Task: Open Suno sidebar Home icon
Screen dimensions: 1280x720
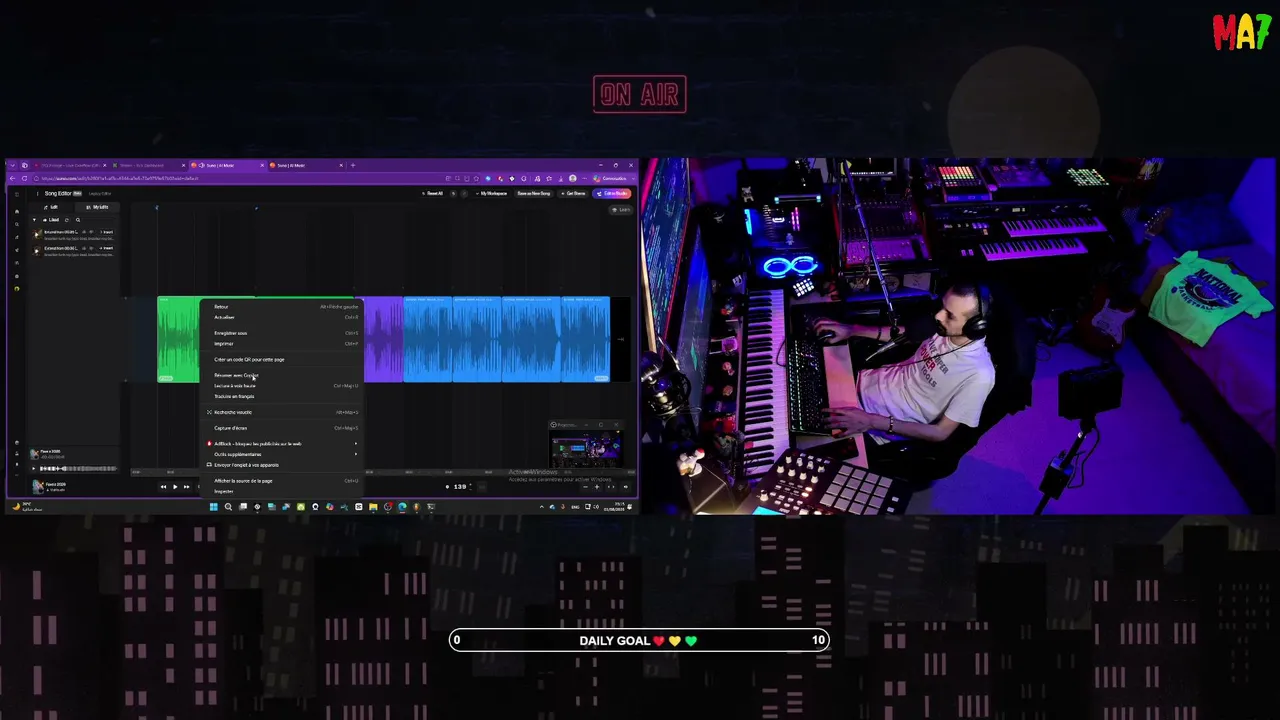Action: tap(16, 211)
